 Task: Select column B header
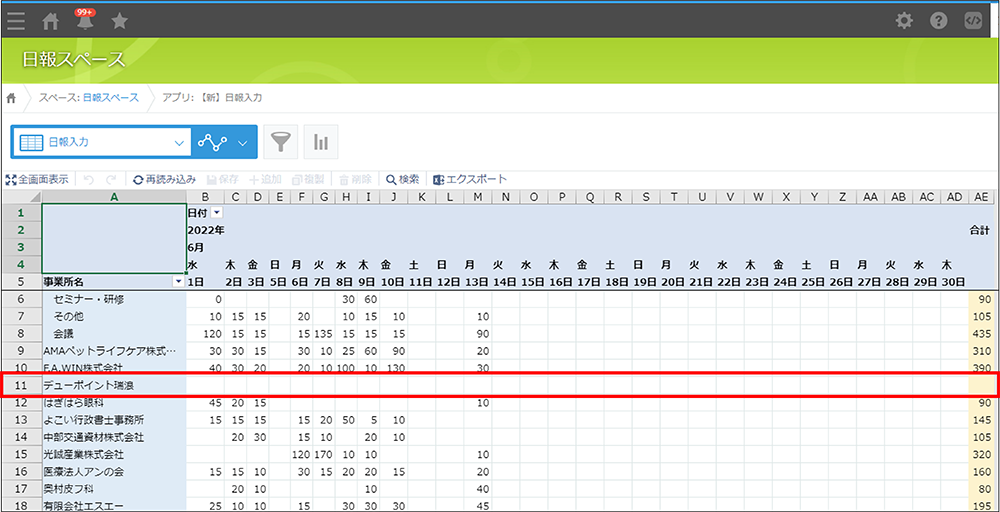pos(205,197)
